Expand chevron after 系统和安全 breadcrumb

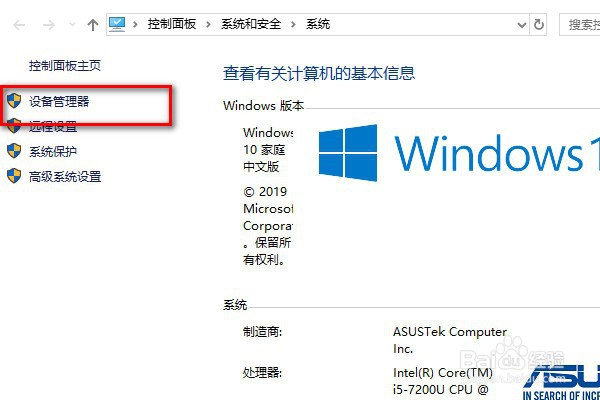293,24
